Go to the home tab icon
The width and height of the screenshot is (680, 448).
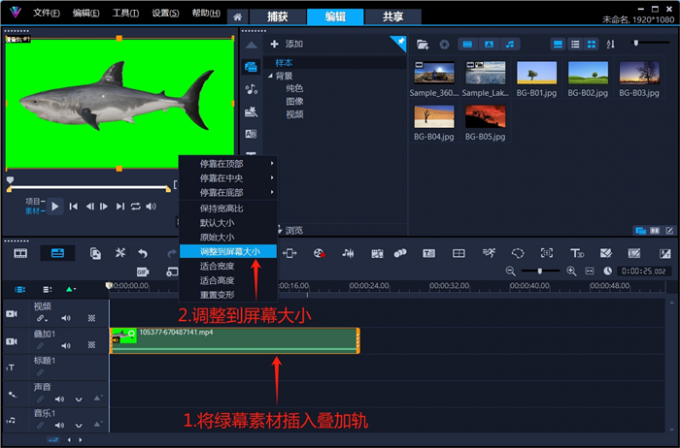click(237, 17)
